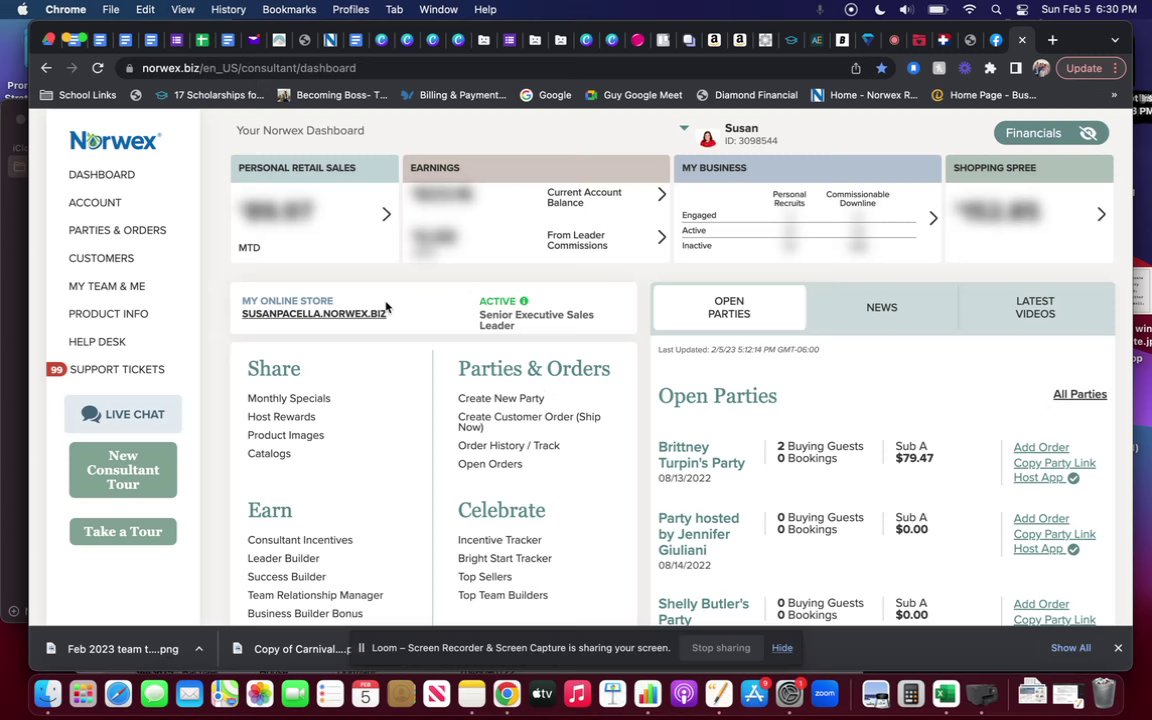Open the Facebook tab in the tab strip

pyautogui.click(x=996, y=40)
